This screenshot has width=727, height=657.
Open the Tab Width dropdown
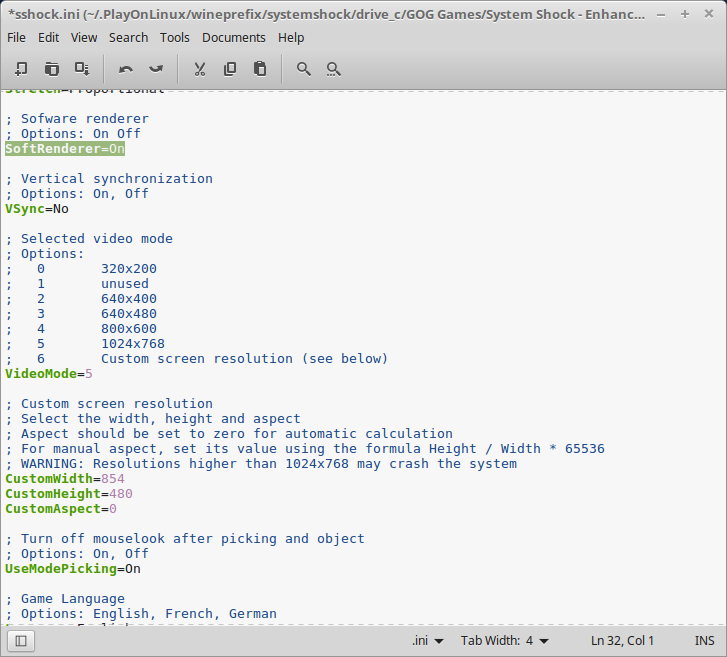(504, 641)
